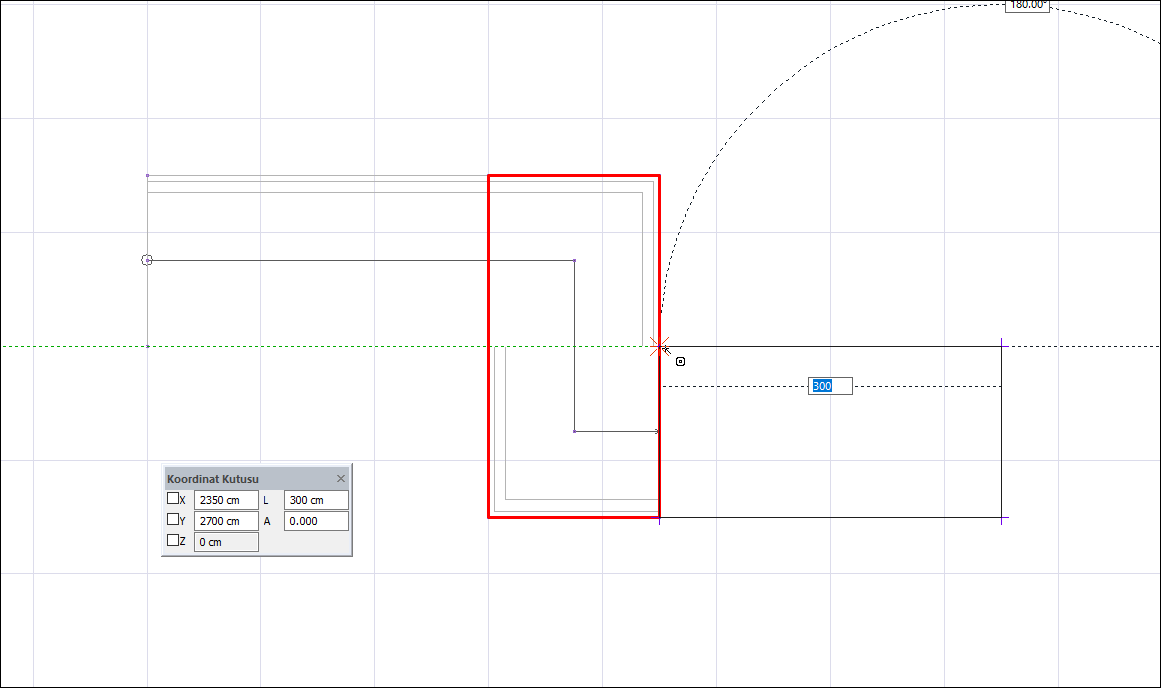Click the X field showing 2350 cm

(x=226, y=500)
